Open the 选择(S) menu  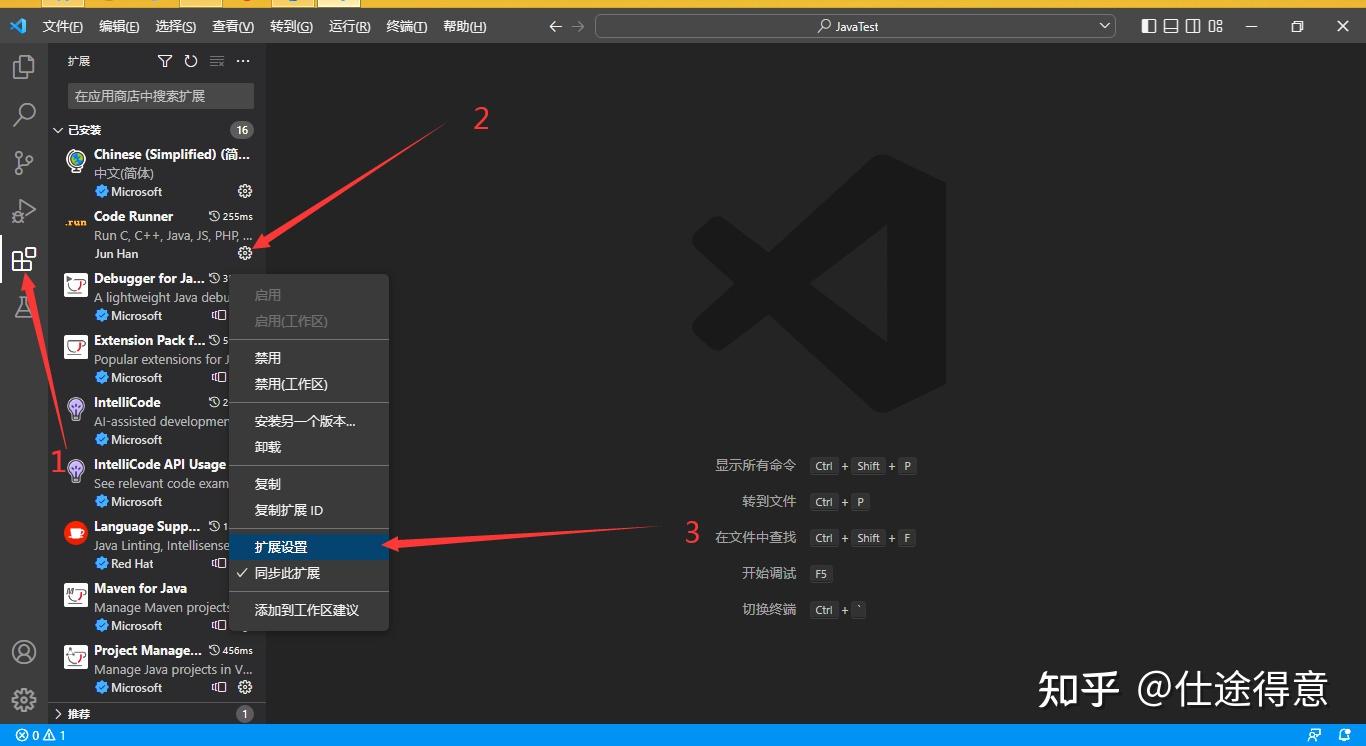coord(177,27)
